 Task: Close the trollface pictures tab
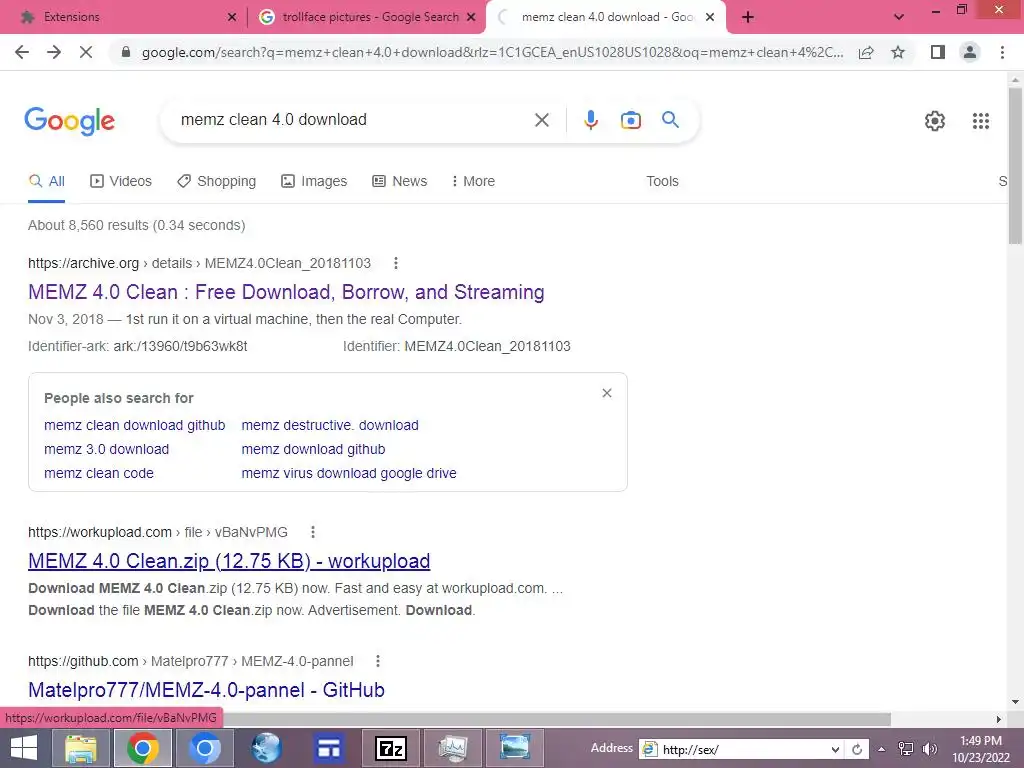471,17
